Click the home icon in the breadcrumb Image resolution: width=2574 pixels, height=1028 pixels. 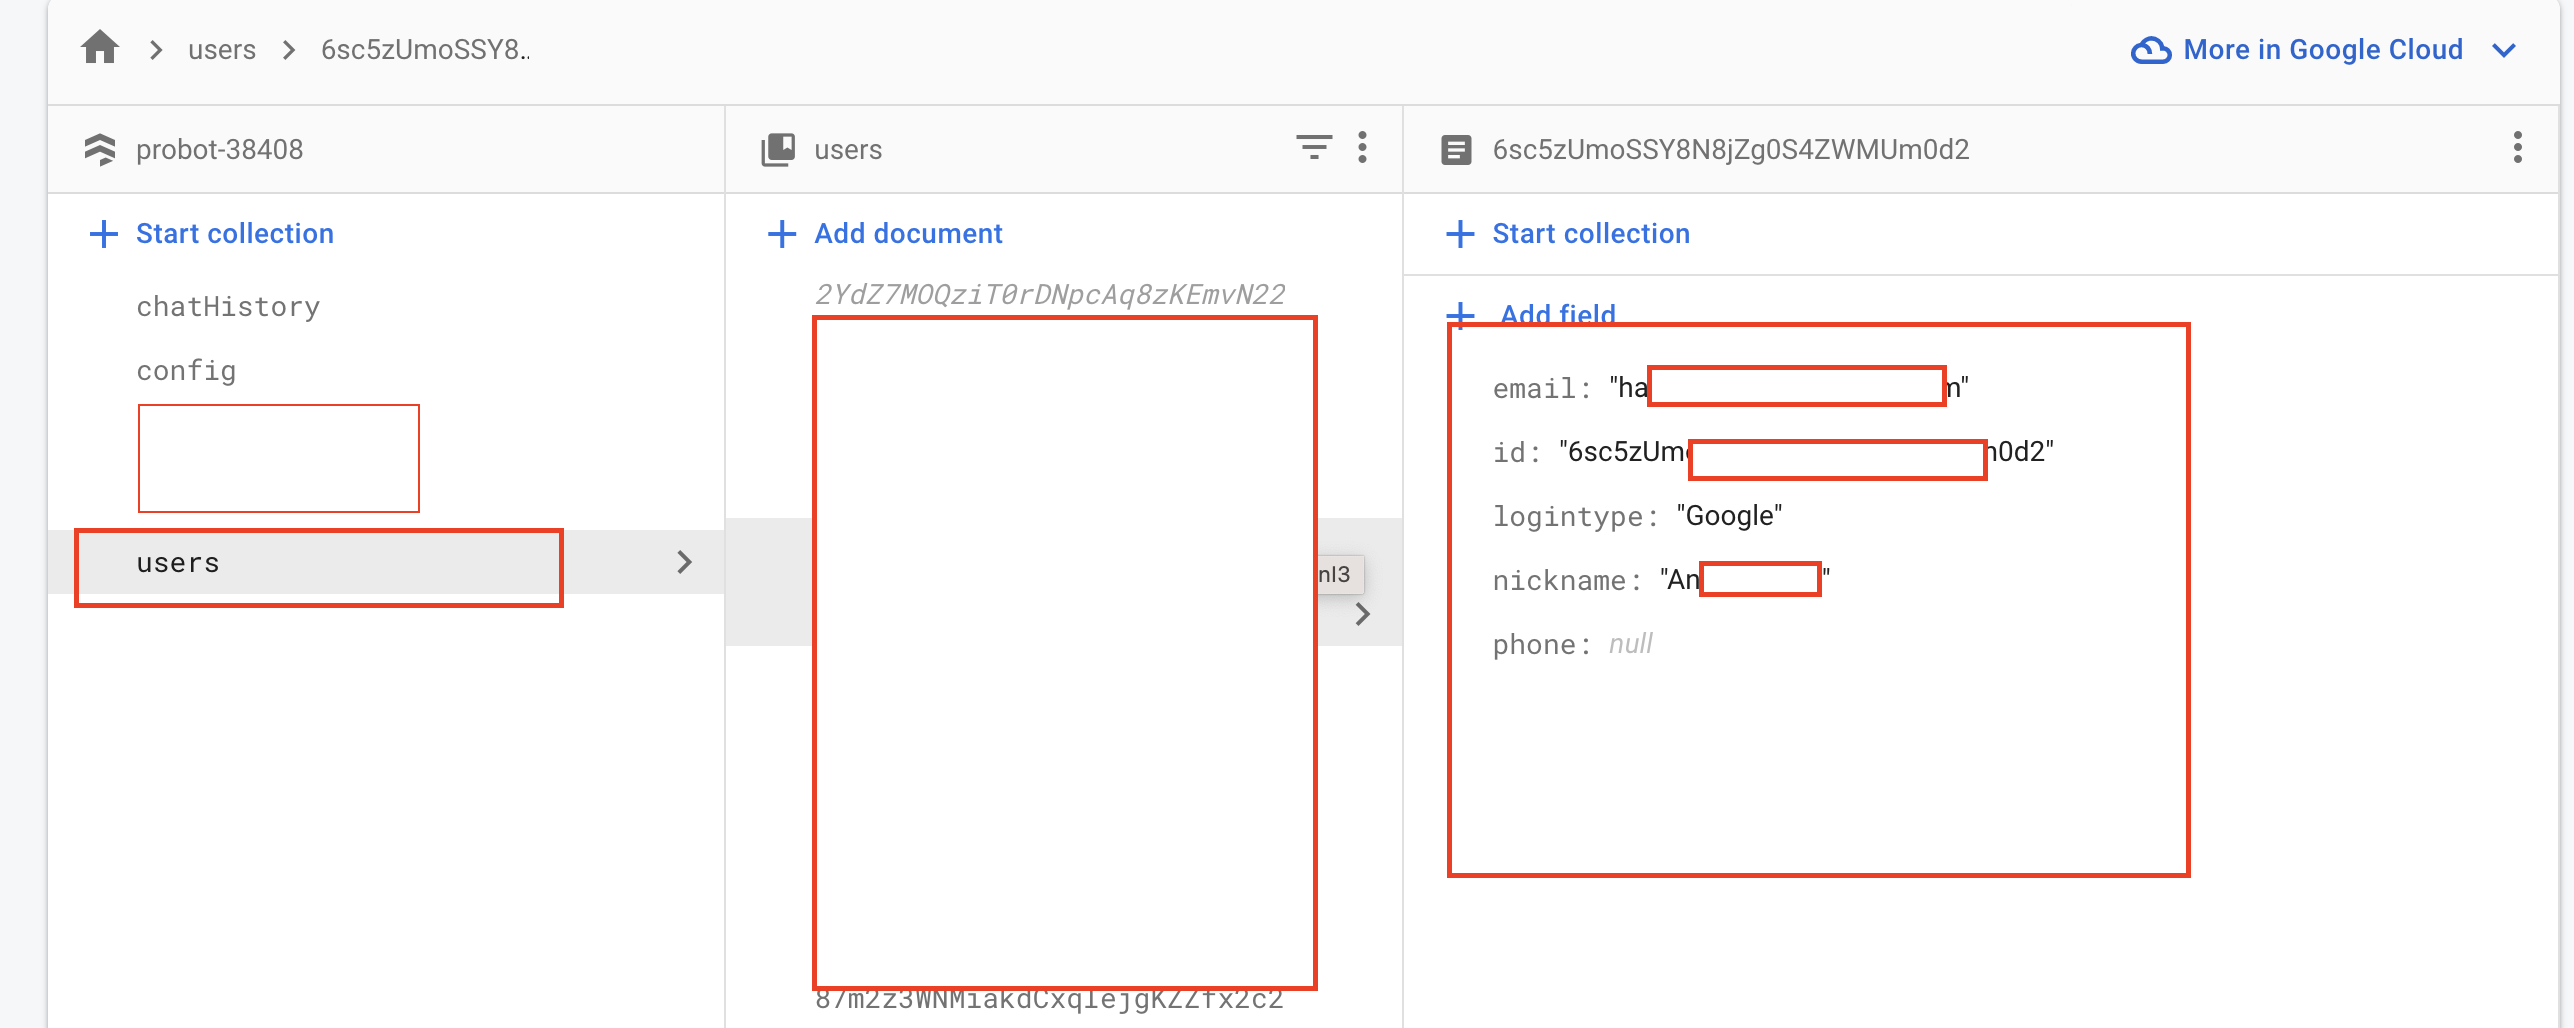(100, 47)
